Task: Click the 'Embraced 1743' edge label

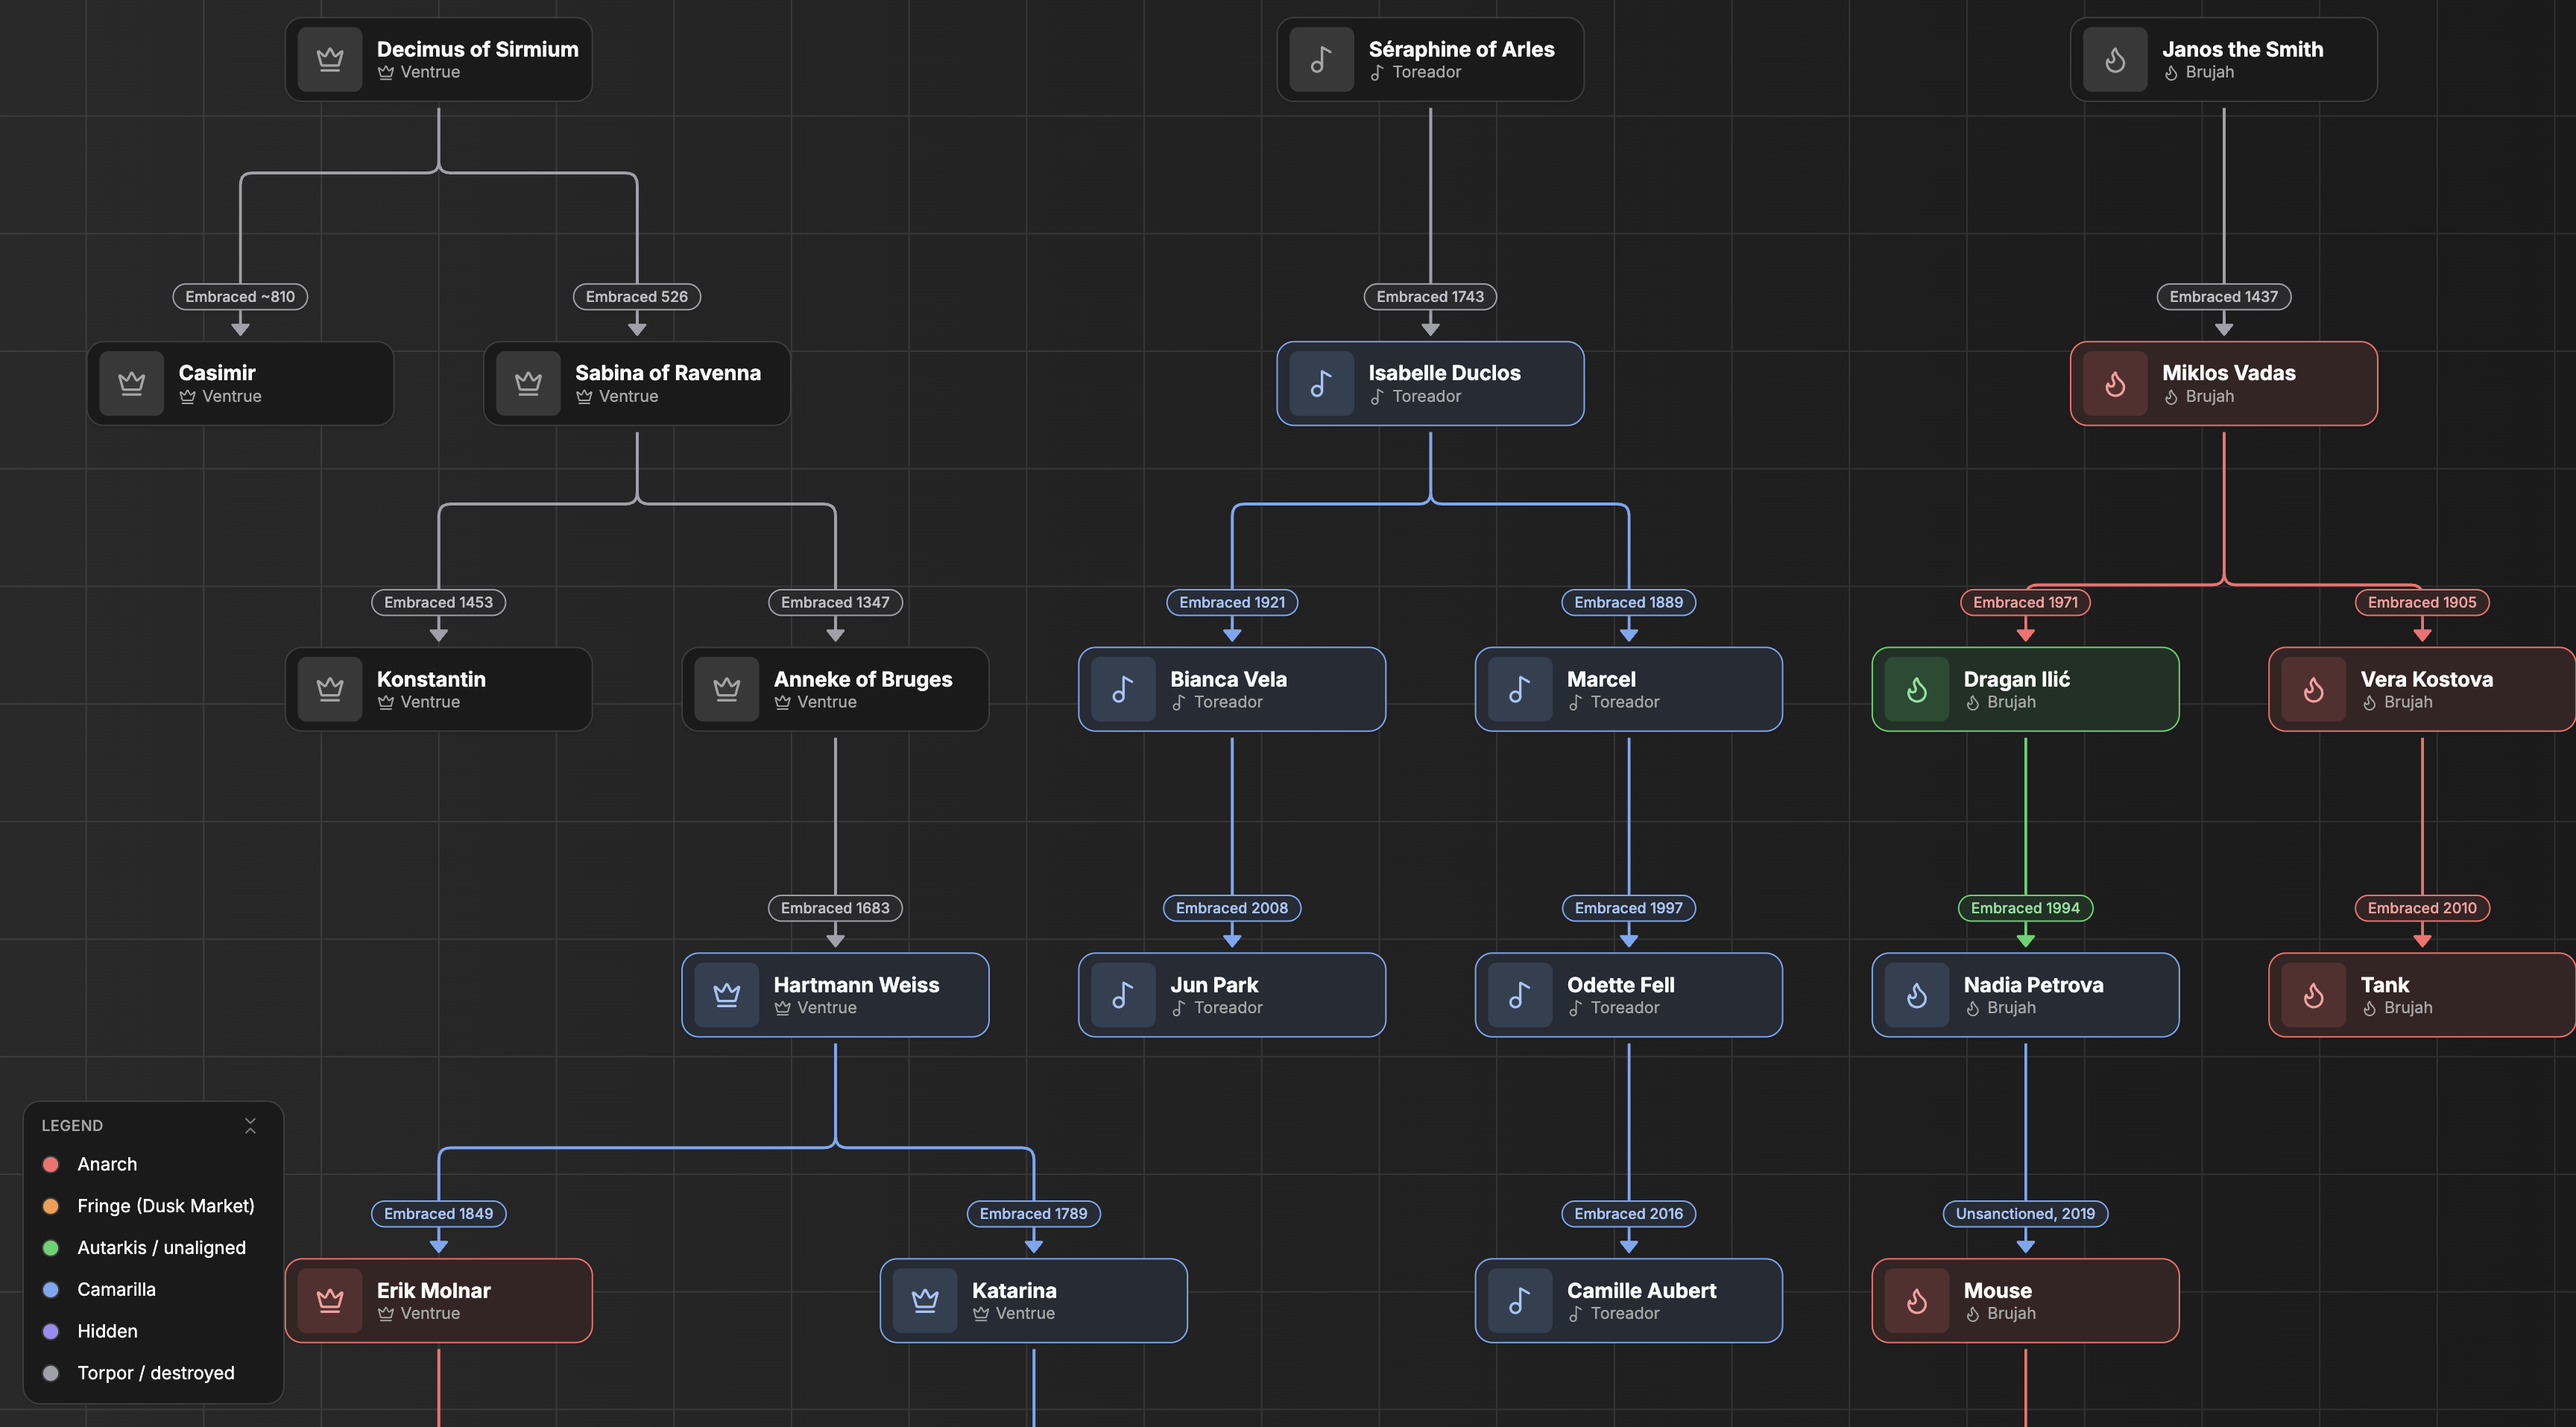Action: pos(1430,297)
